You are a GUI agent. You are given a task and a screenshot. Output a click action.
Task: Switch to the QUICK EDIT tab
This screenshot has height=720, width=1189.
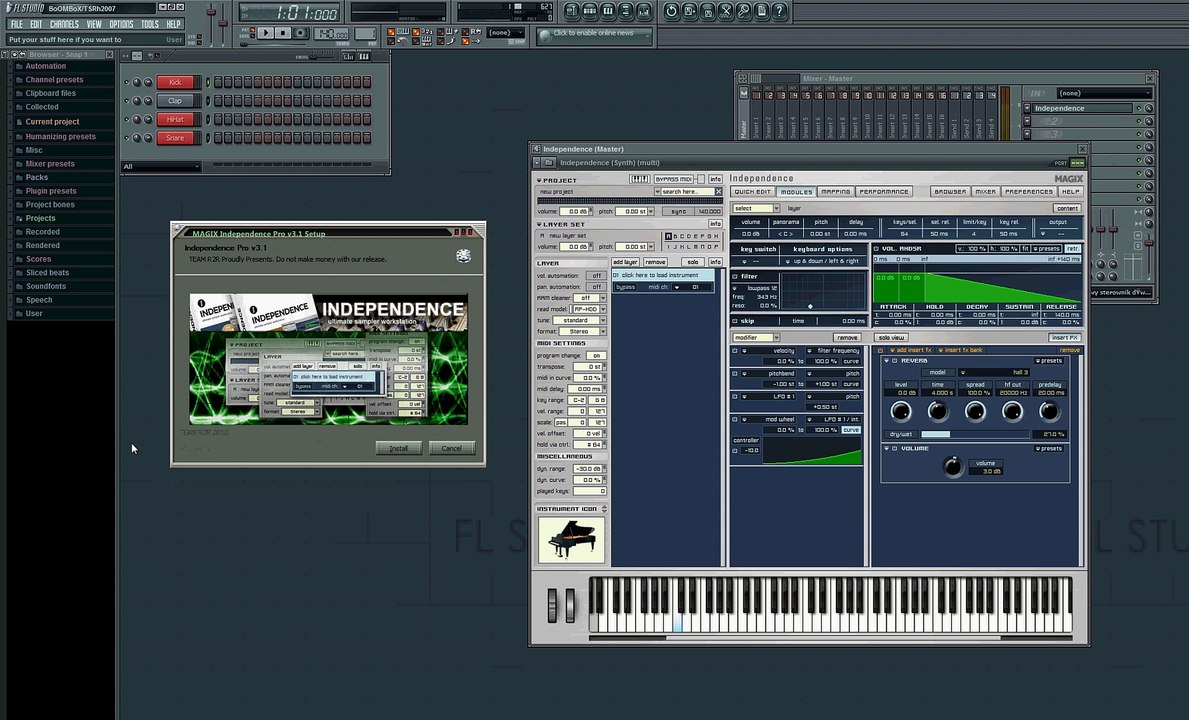753,192
